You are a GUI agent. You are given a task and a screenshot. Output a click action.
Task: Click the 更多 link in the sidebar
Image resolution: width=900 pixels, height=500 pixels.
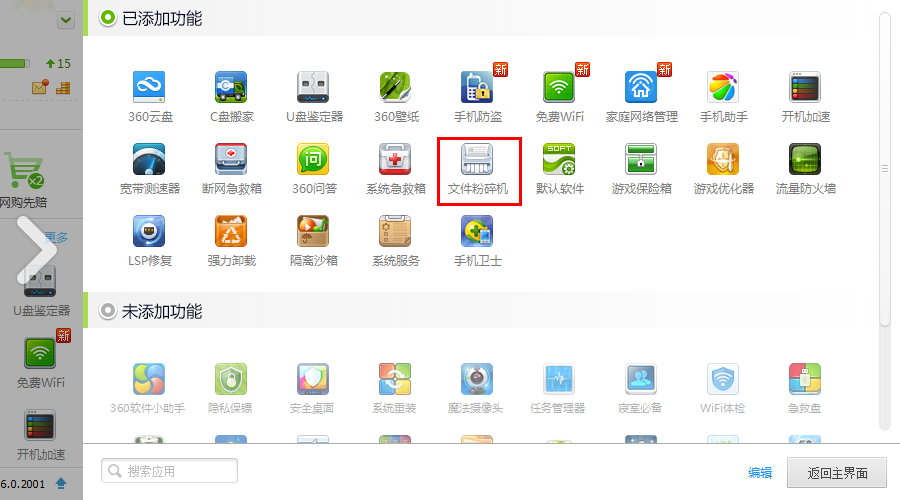click(56, 237)
